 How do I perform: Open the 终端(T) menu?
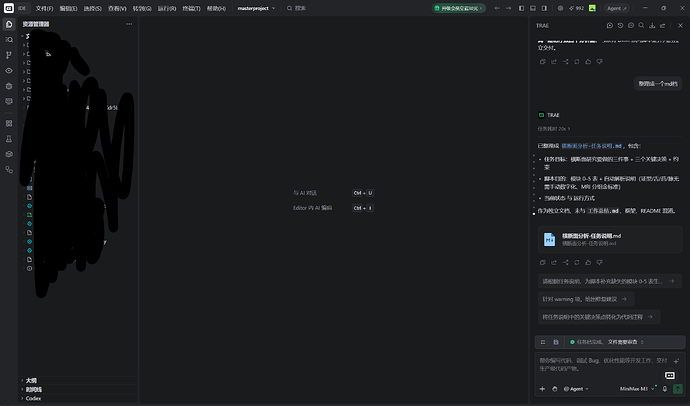[191, 8]
